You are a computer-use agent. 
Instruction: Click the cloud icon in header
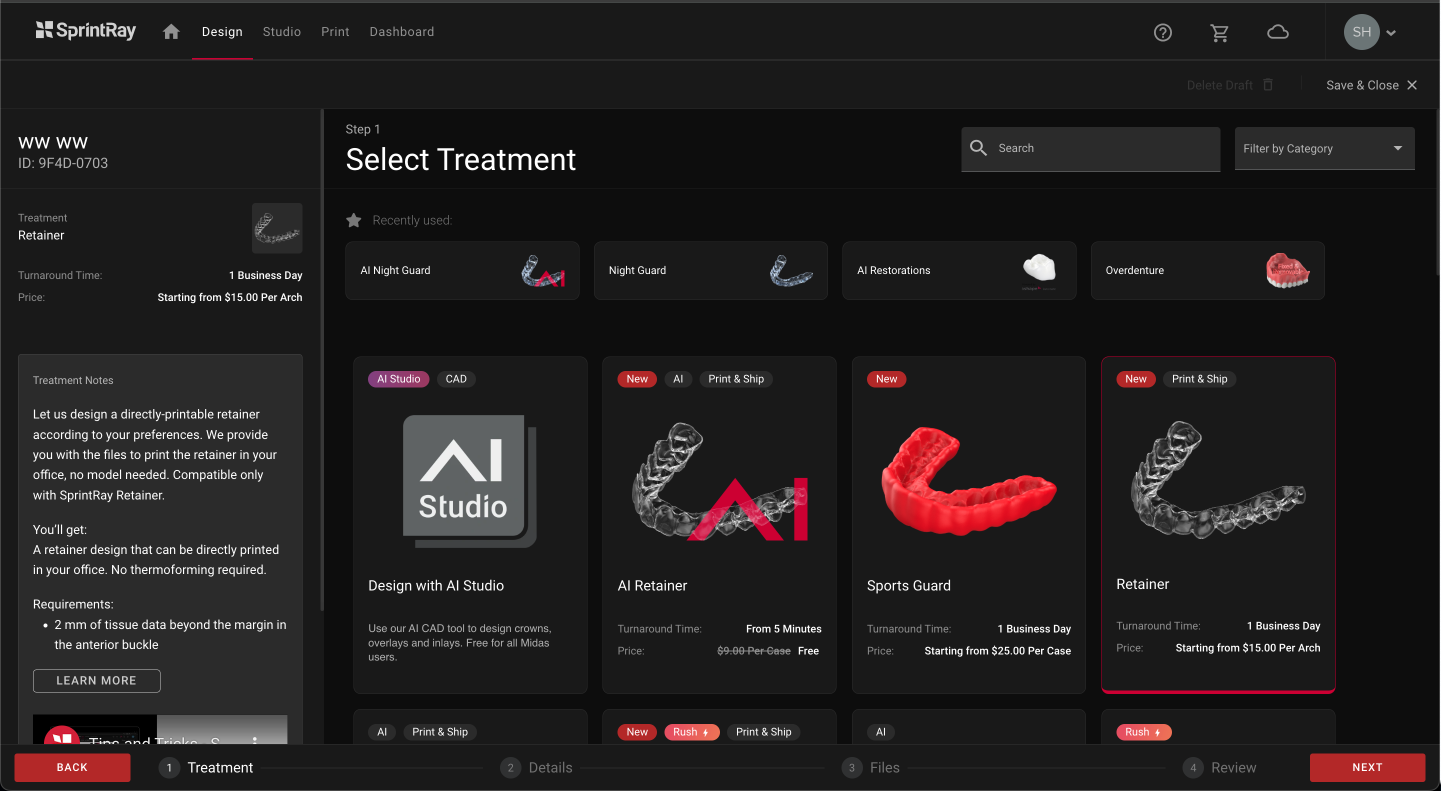pyautogui.click(x=1277, y=32)
